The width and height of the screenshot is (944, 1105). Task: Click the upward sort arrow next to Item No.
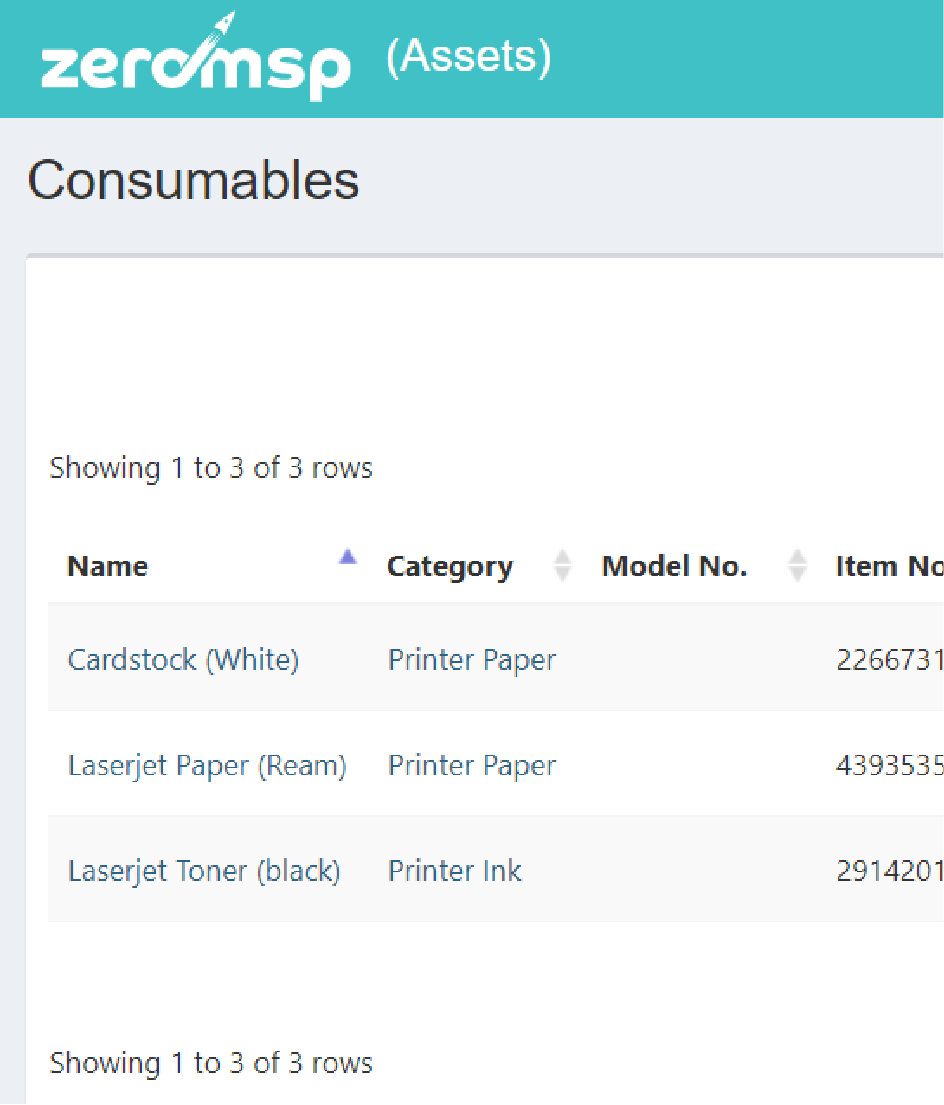click(x=940, y=558)
